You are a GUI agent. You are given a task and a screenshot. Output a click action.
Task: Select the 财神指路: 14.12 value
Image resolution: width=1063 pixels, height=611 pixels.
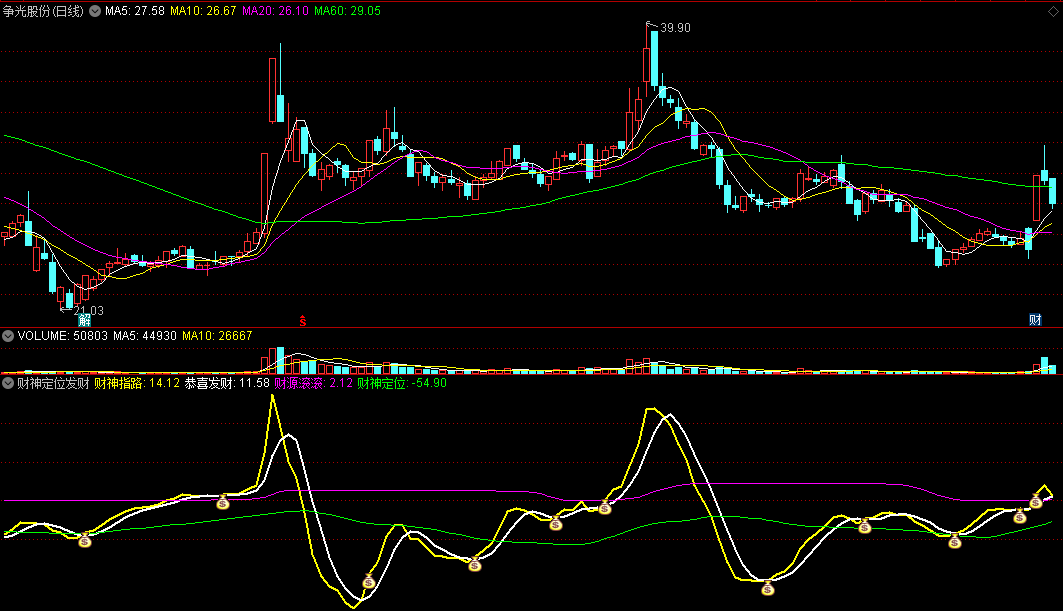pos(137,383)
